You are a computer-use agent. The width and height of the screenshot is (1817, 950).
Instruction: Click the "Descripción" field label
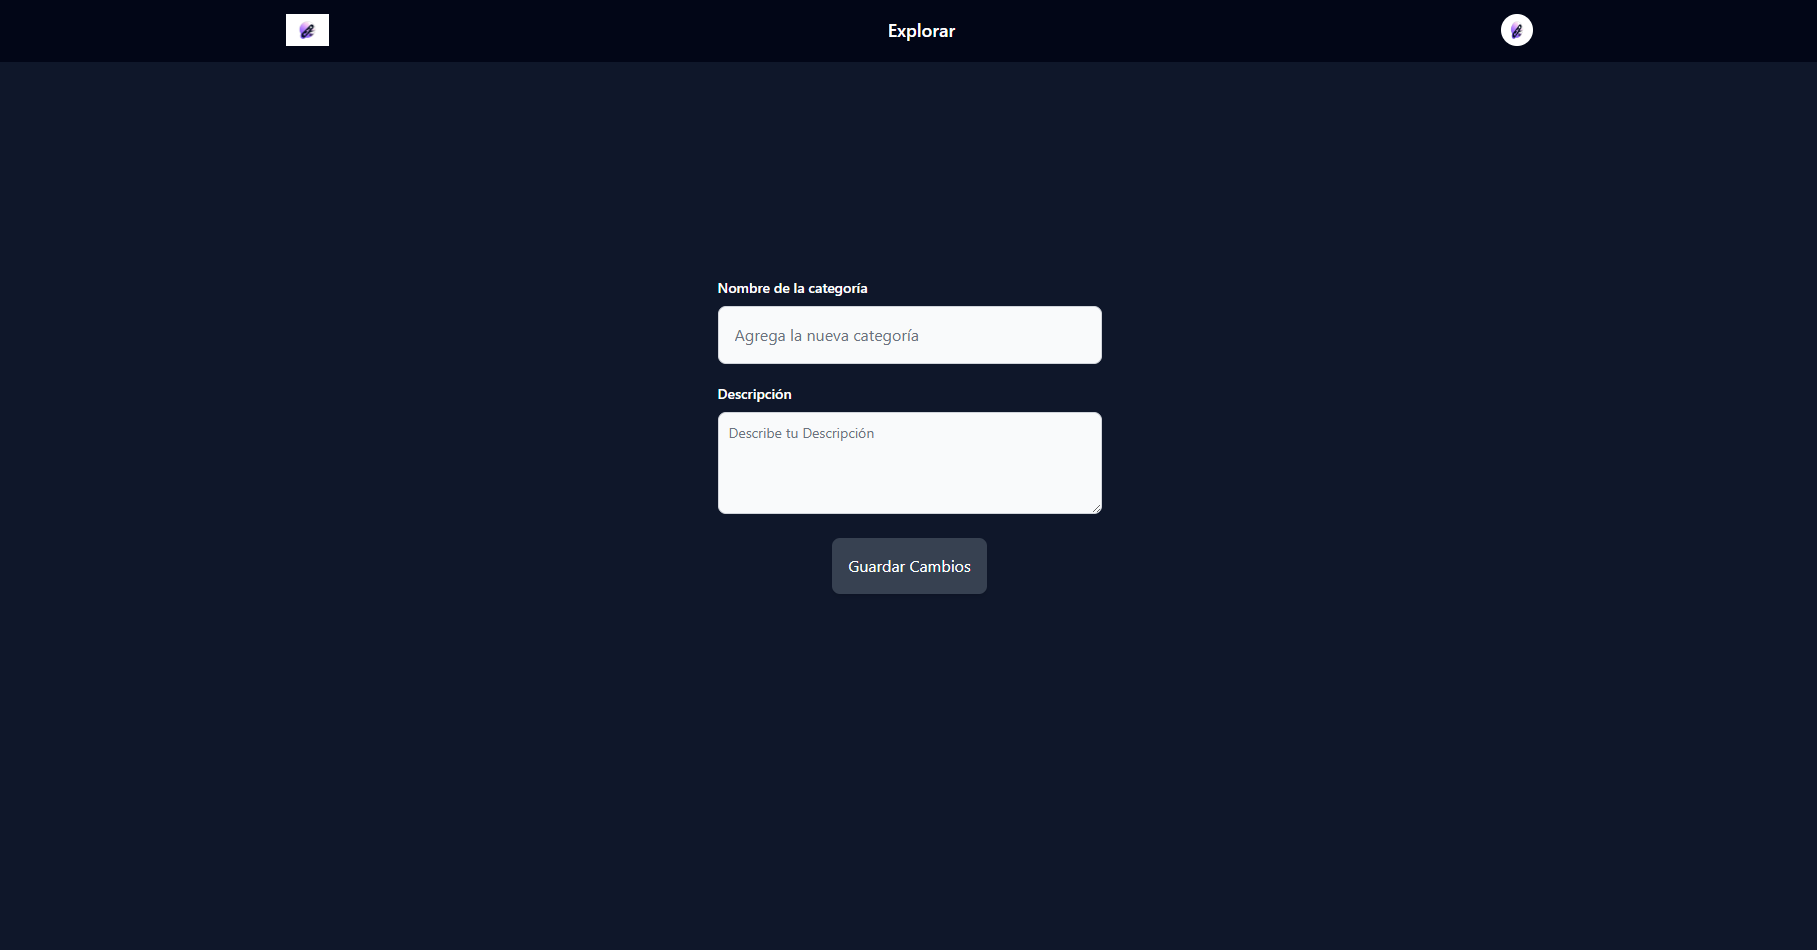tap(754, 394)
